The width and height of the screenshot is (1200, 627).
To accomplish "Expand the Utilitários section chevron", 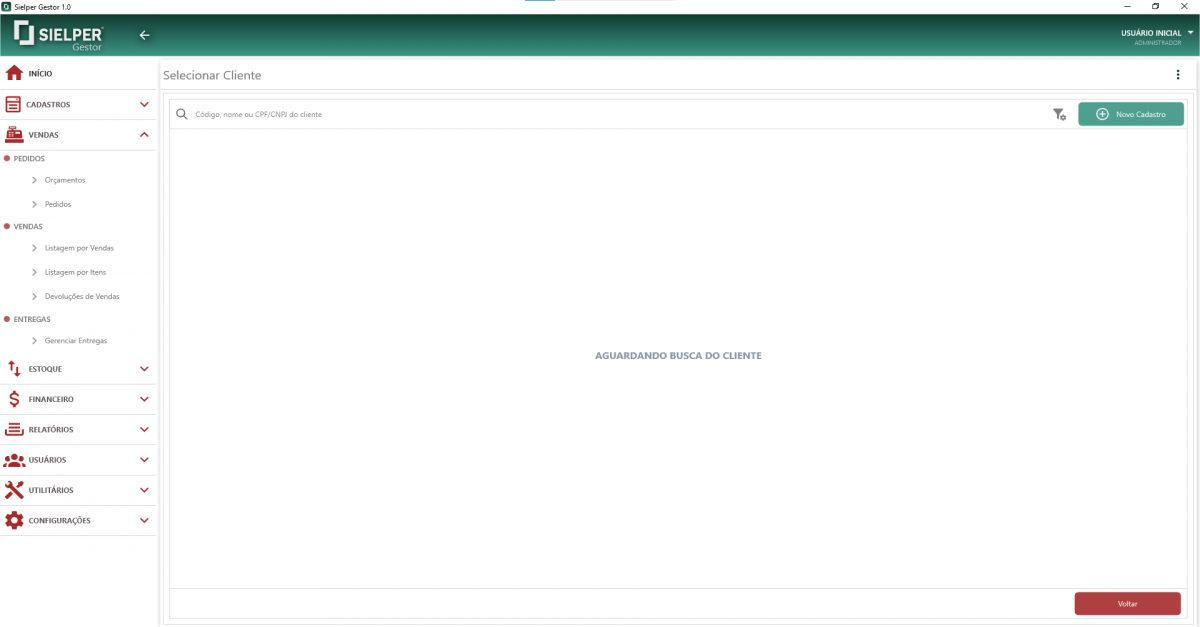I will 144,490.
